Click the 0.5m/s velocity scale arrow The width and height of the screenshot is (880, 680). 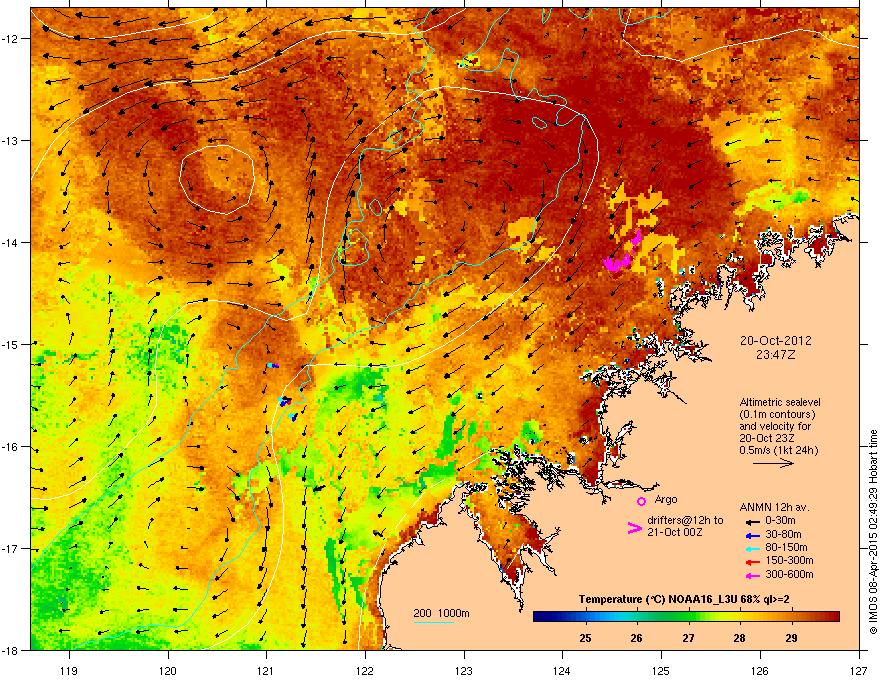click(x=773, y=463)
